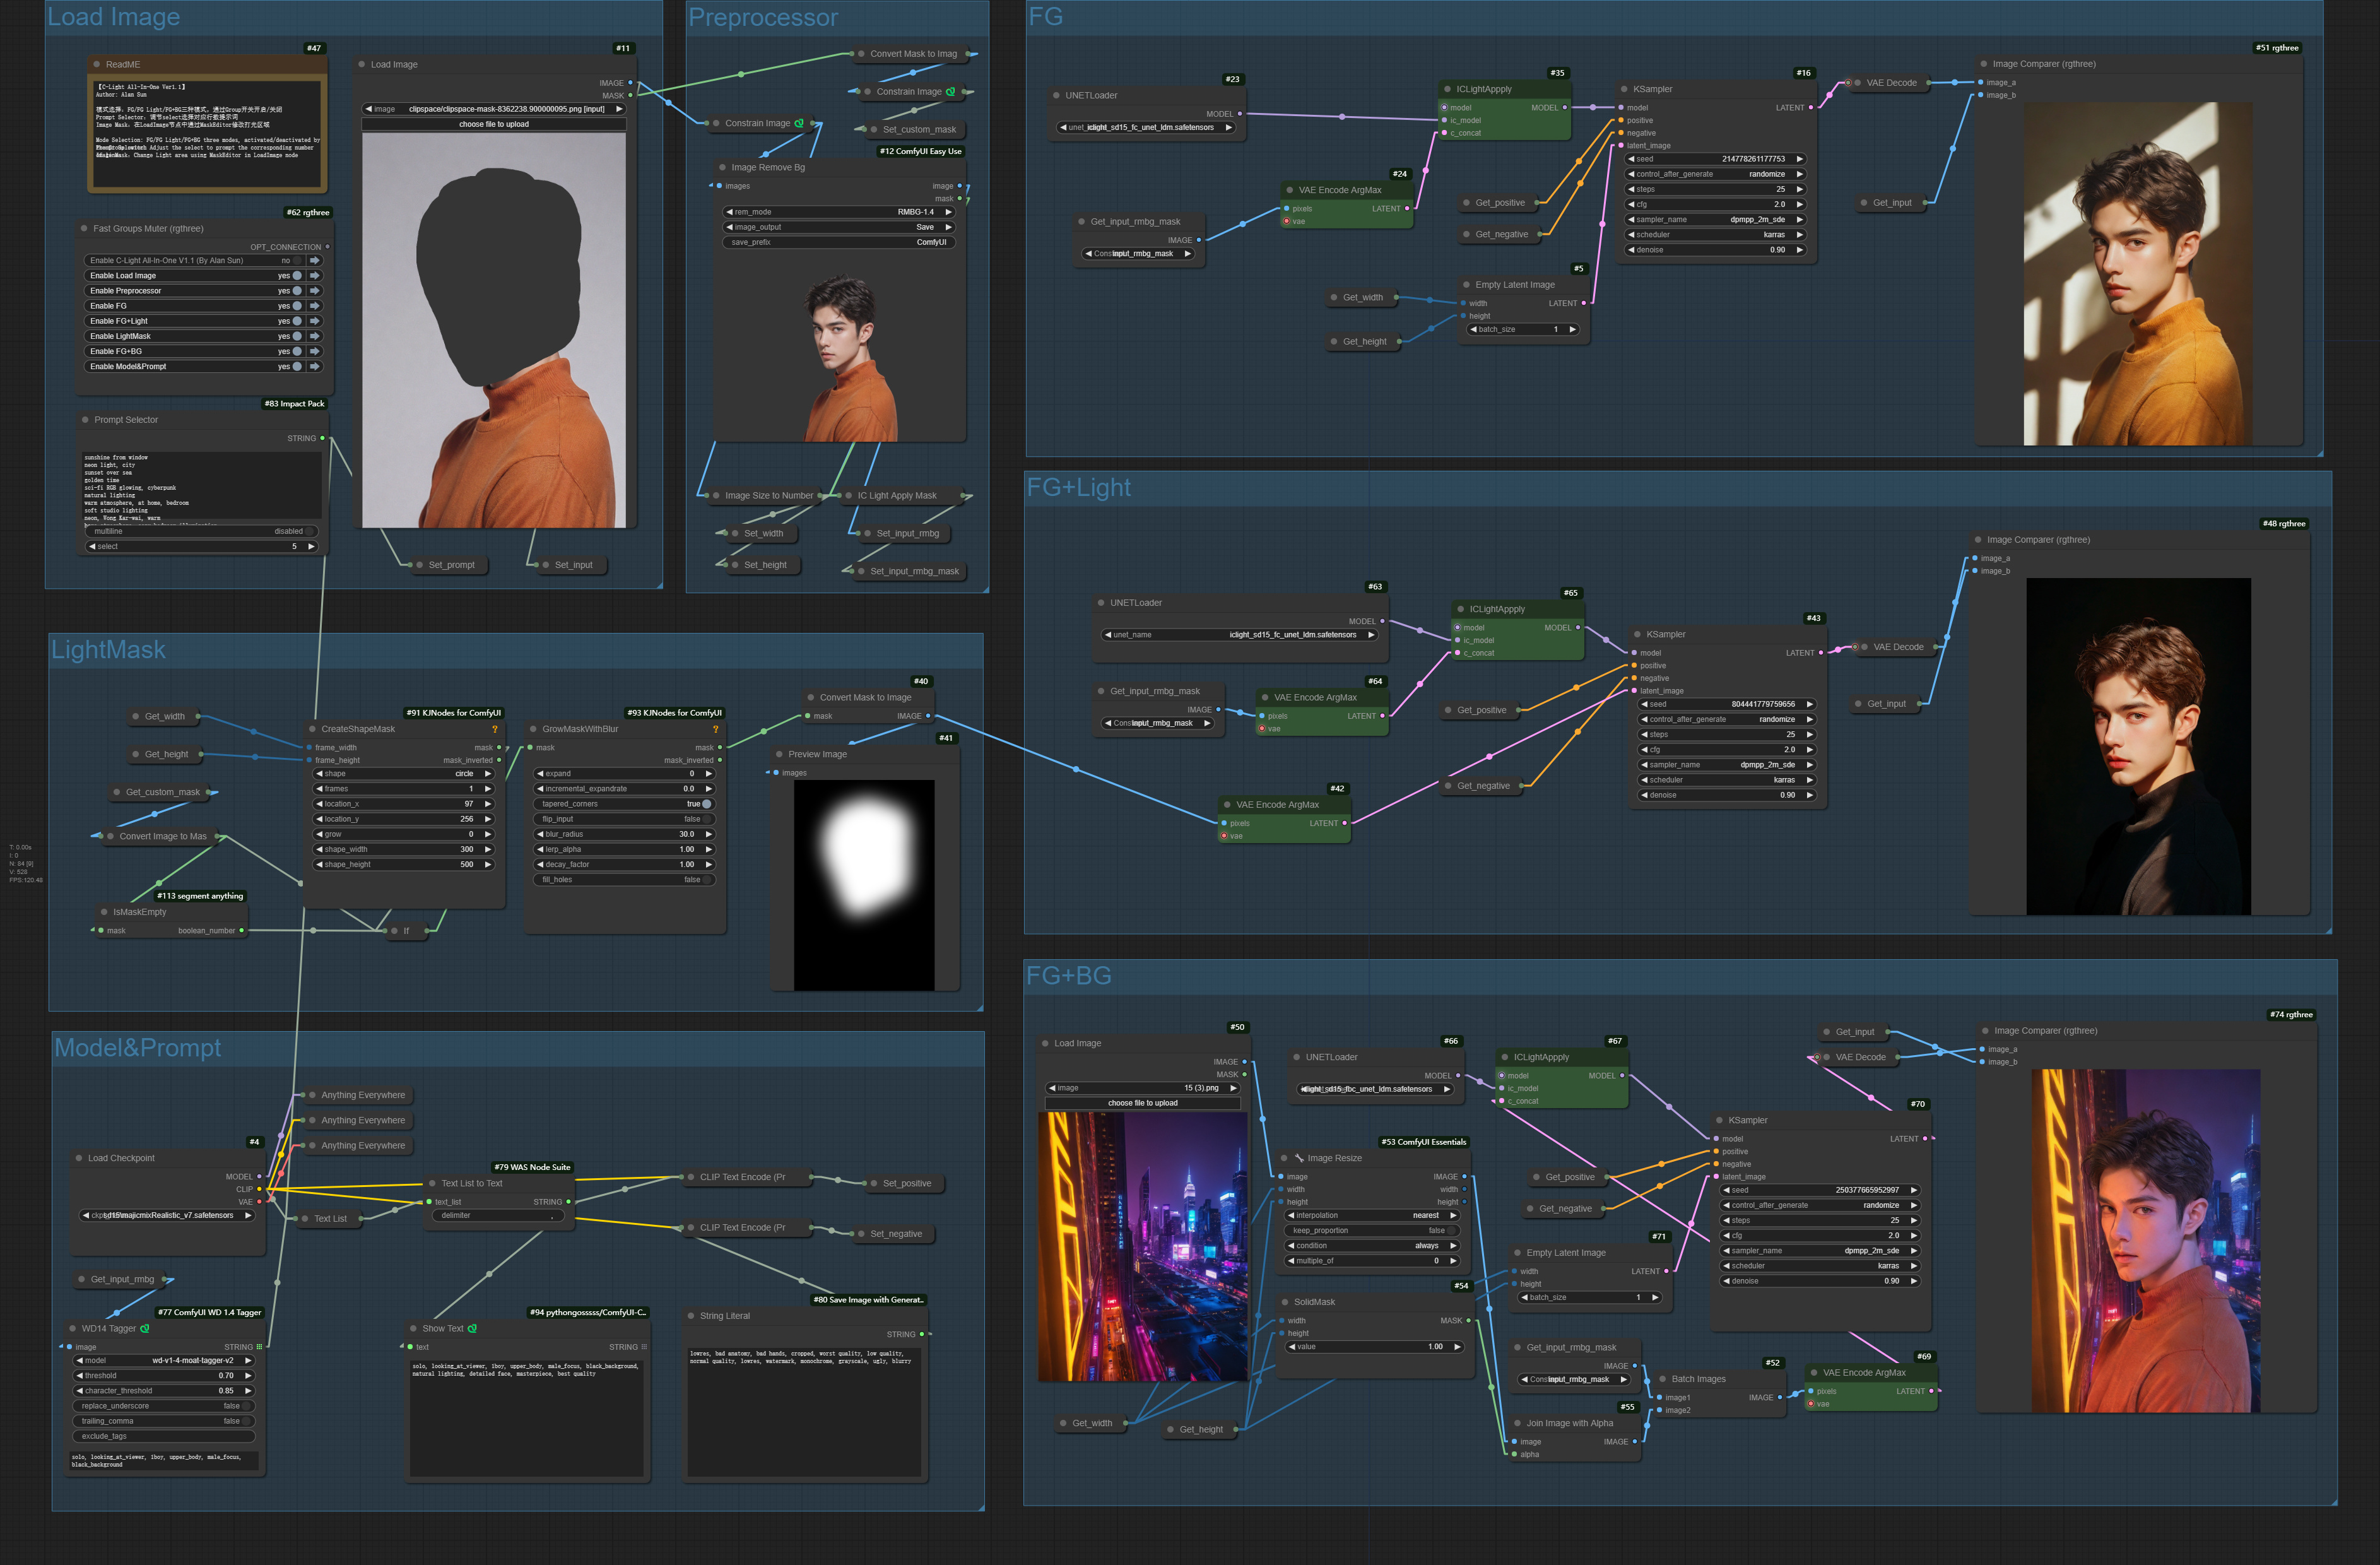The width and height of the screenshot is (2380, 1565).
Task: Click the grid icon beside WD14 Tagger STRING output
Action: coord(259,1347)
